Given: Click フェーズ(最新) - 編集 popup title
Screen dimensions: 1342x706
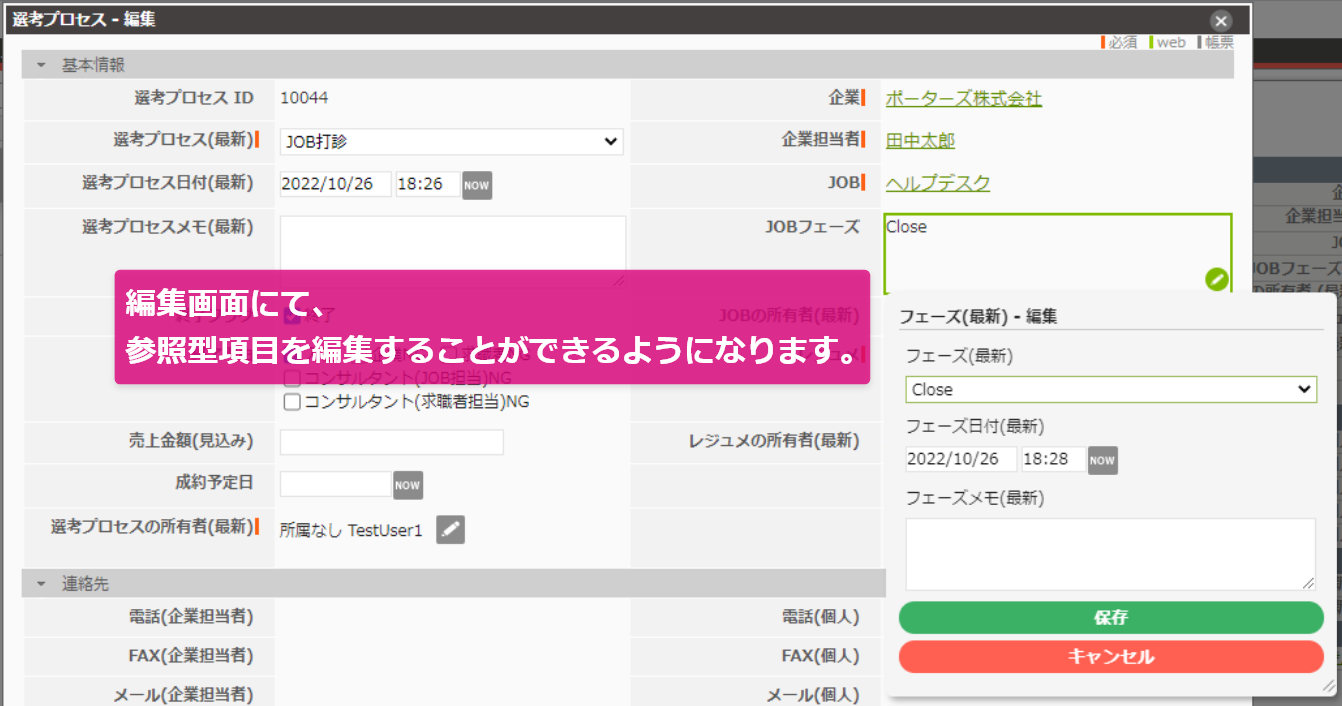Looking at the screenshot, I should (978, 316).
